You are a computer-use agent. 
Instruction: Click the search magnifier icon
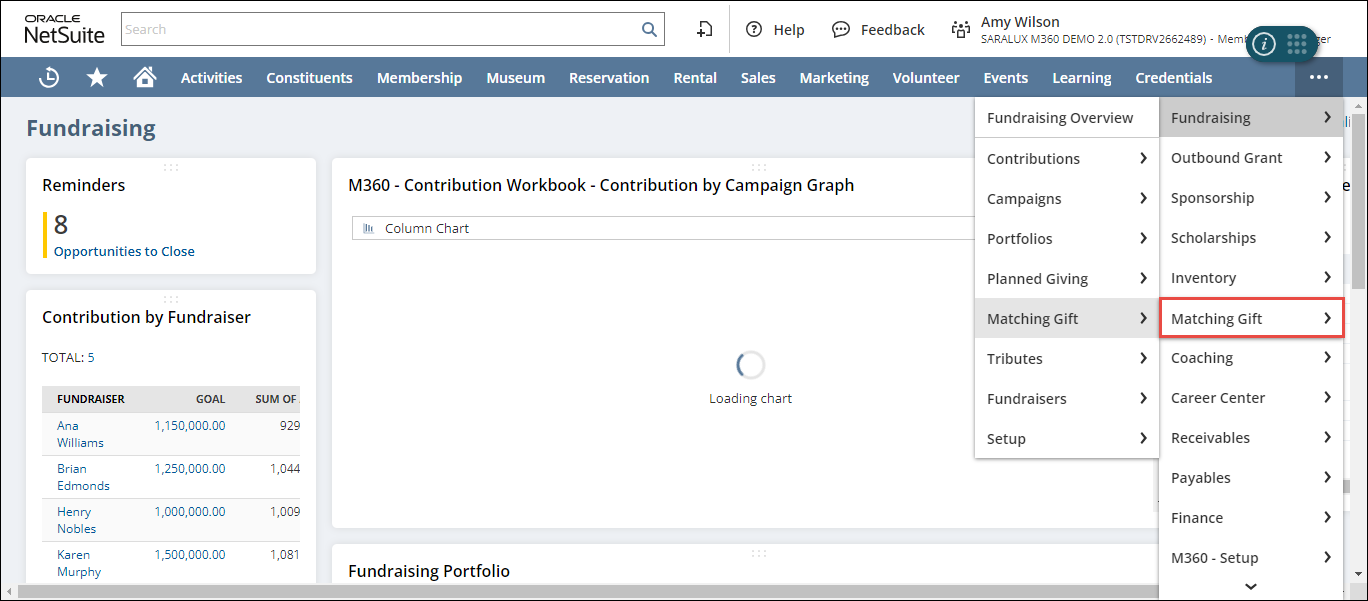[x=649, y=30]
